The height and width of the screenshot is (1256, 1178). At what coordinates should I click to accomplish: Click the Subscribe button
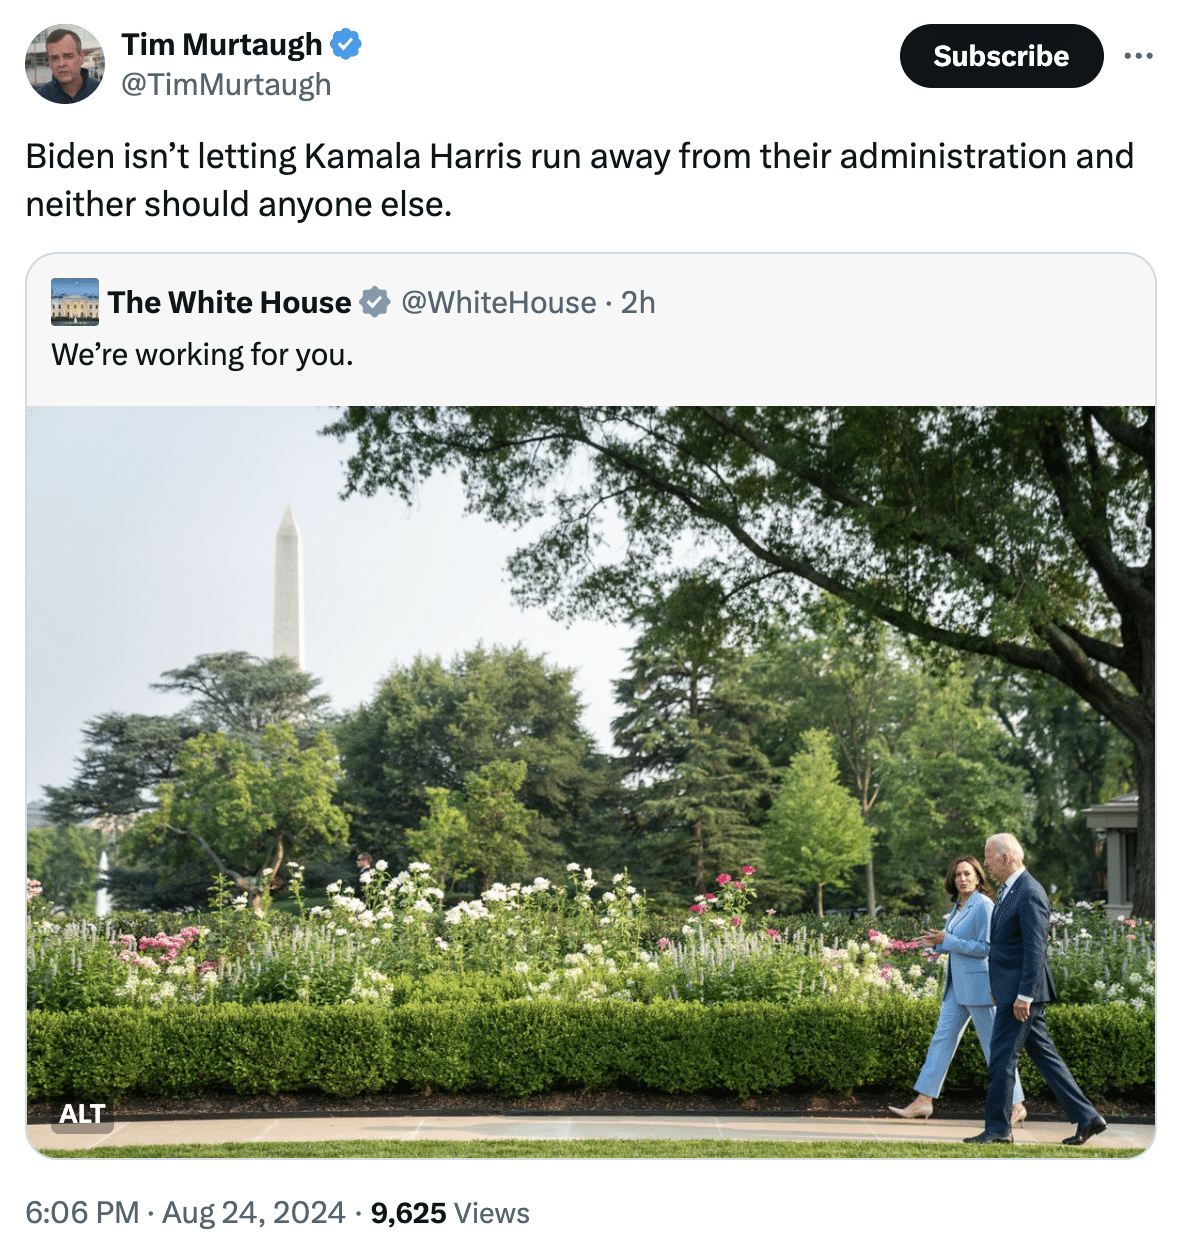[x=1001, y=56]
